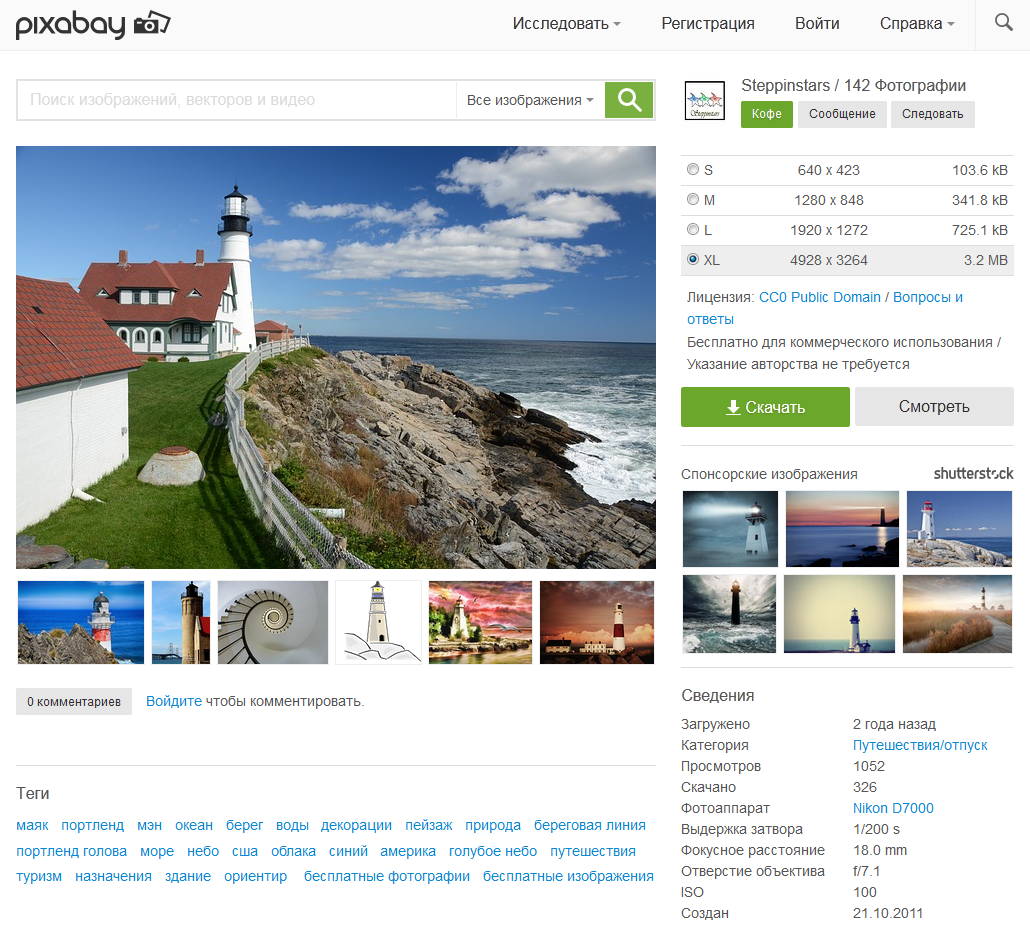The height and width of the screenshot is (941, 1030).
Task: Expand the Исследовать dropdown menu
Action: (566, 24)
